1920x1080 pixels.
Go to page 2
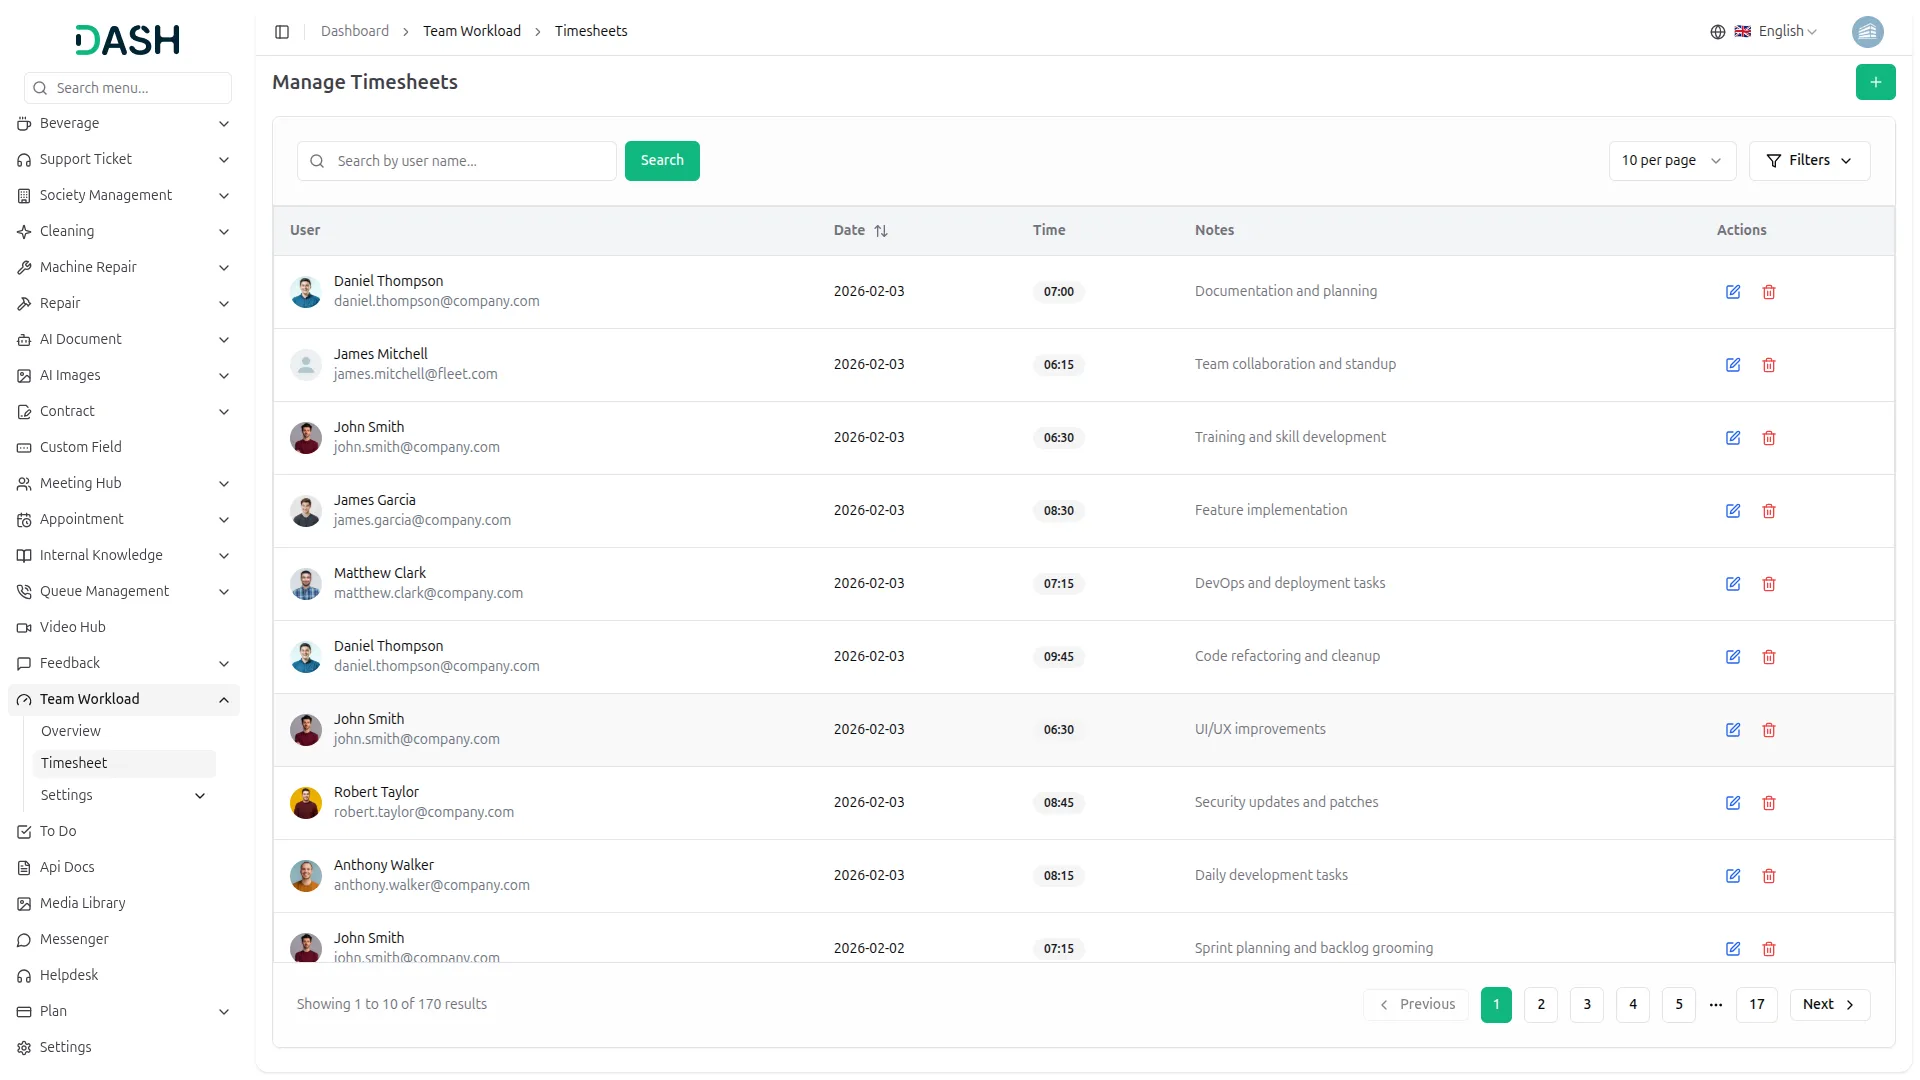1541,1005
